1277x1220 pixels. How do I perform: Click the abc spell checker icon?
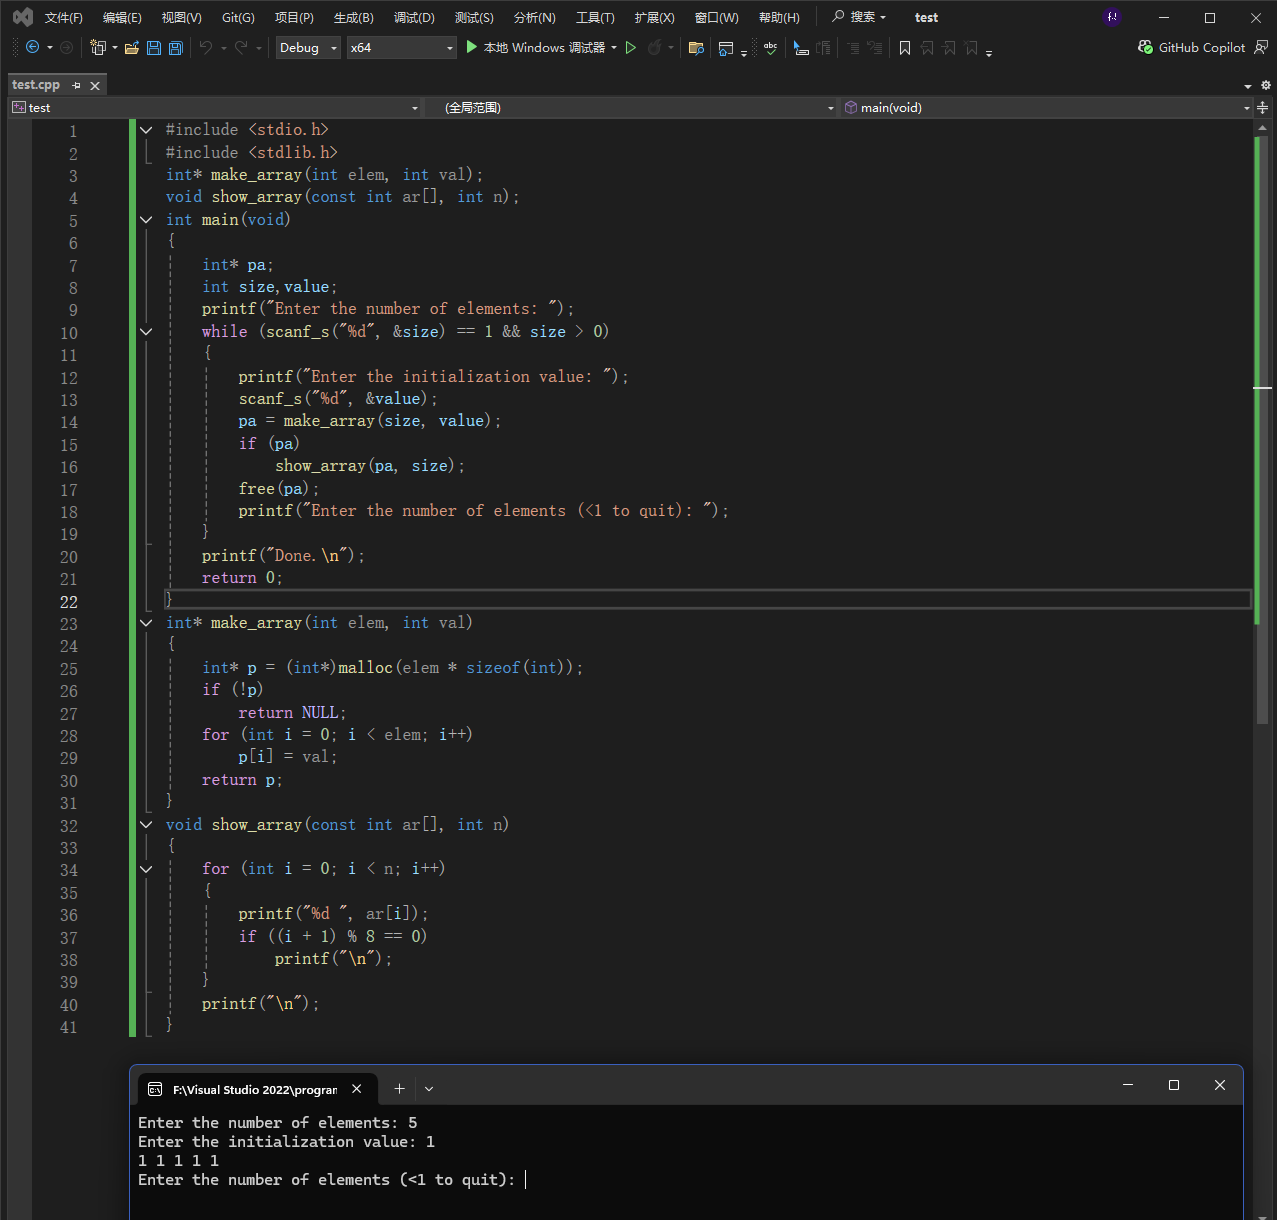click(770, 47)
